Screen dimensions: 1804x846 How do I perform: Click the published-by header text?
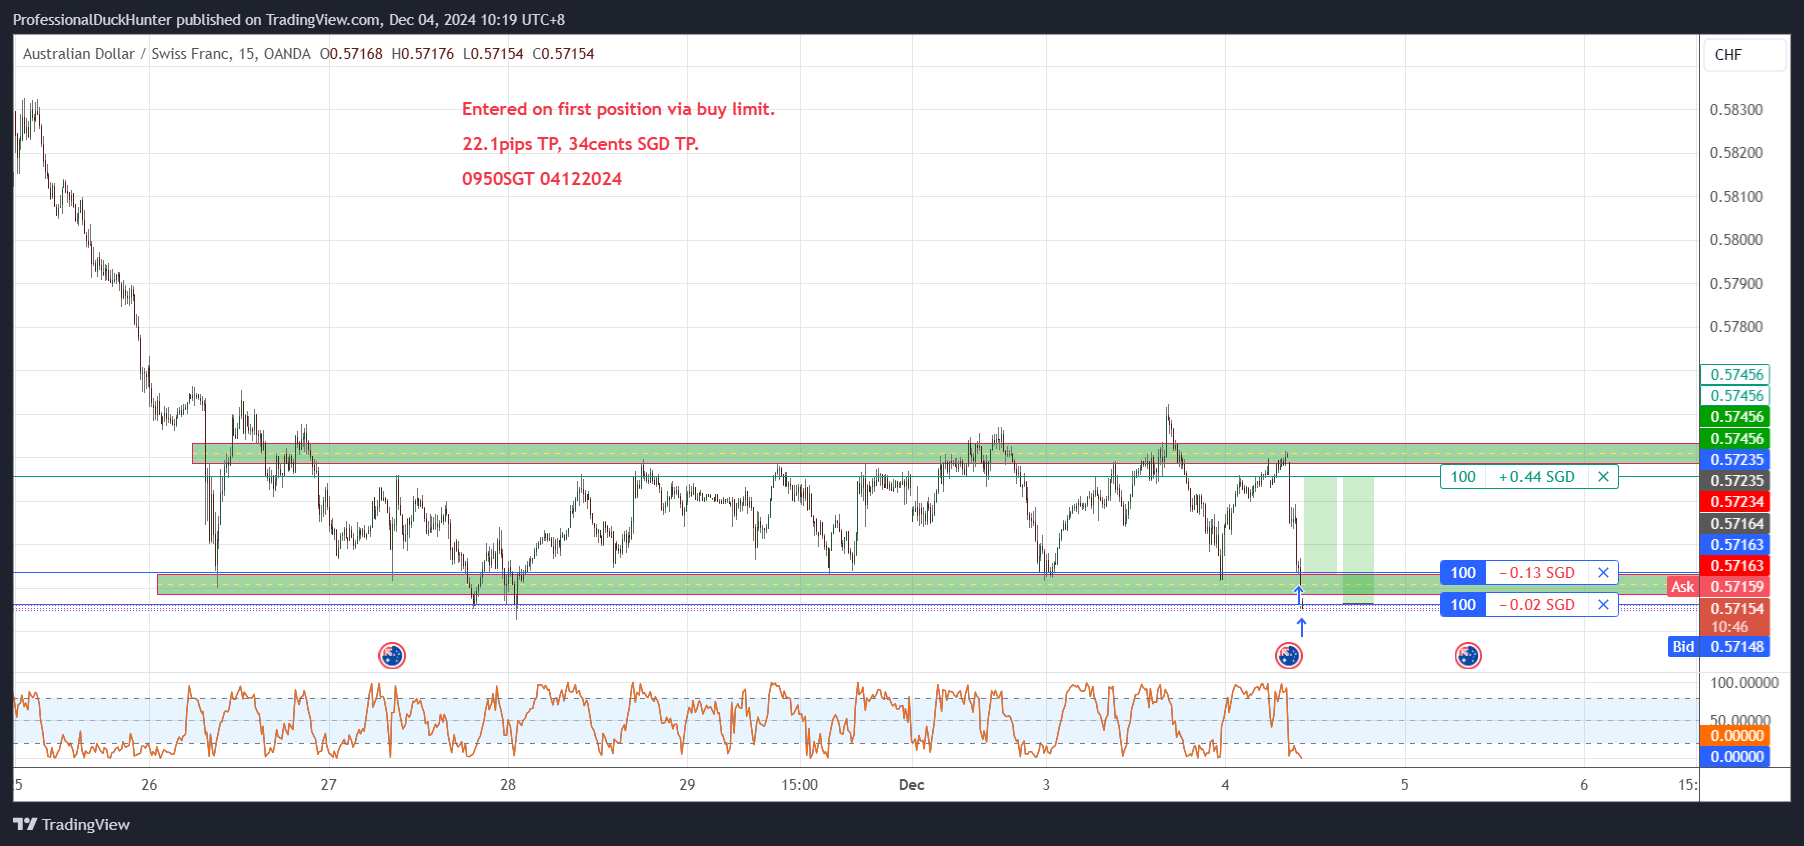(x=289, y=20)
